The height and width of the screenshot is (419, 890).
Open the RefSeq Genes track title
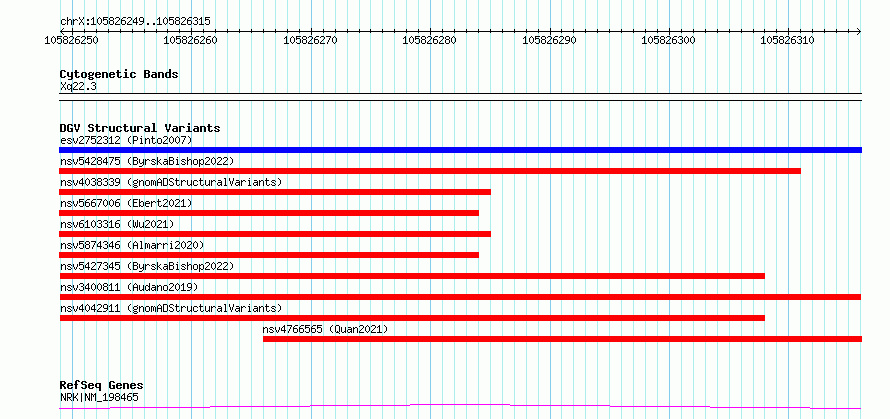pos(101,386)
